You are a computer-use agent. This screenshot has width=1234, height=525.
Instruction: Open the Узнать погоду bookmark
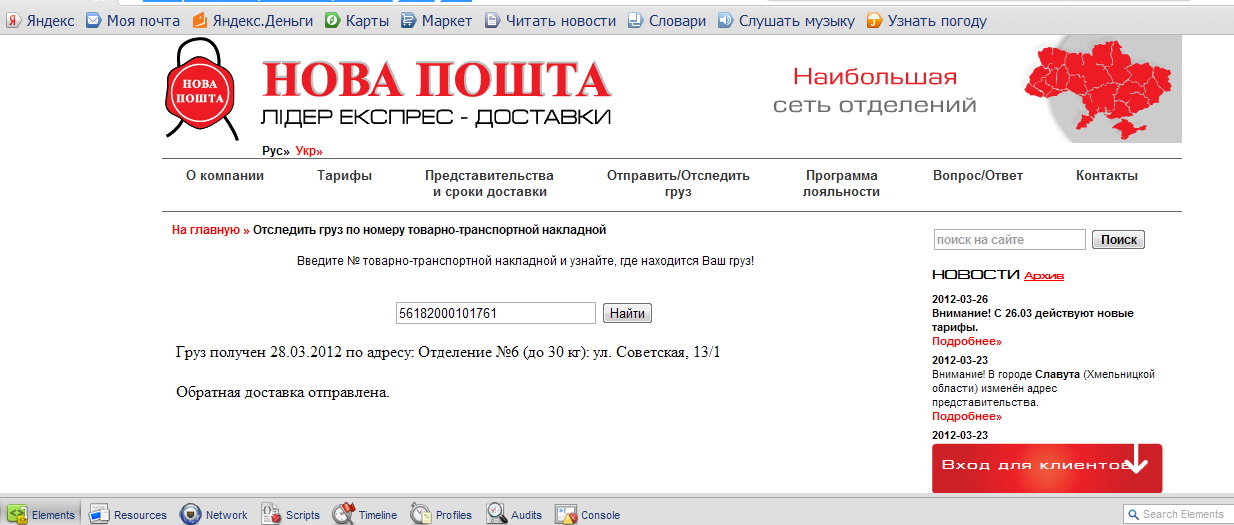(926, 20)
